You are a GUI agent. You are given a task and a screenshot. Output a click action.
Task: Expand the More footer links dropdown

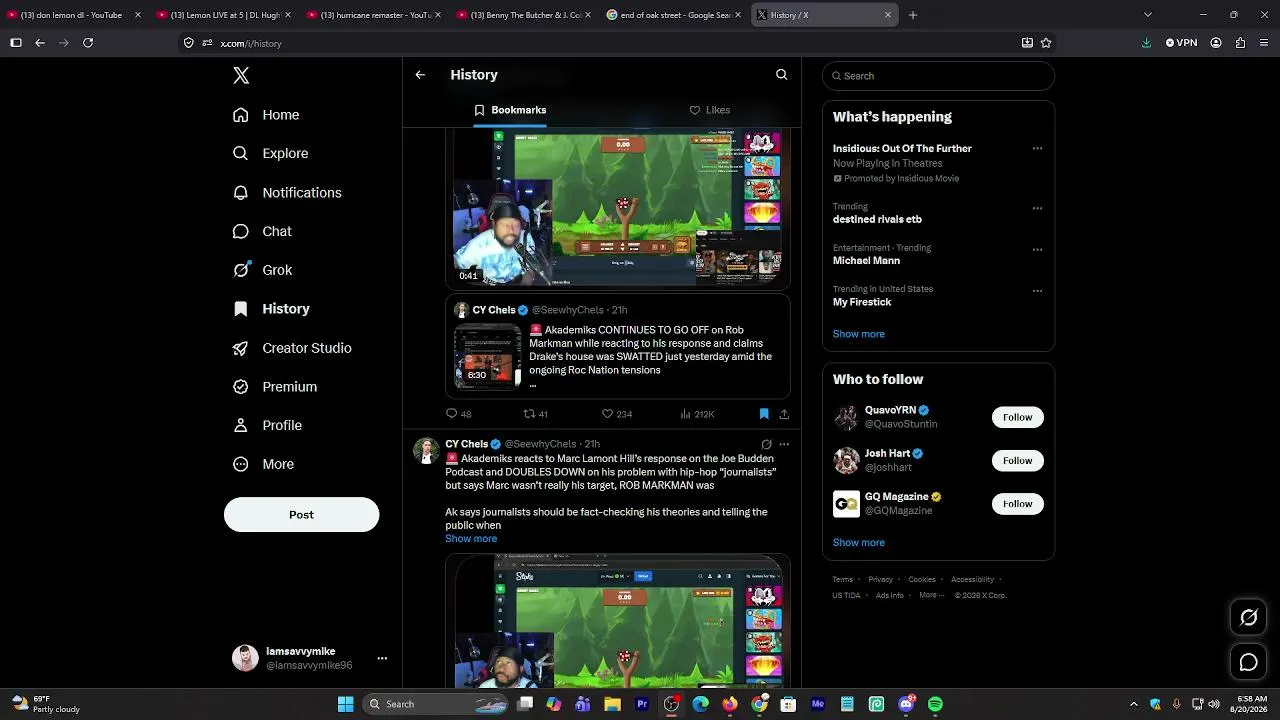(x=931, y=595)
